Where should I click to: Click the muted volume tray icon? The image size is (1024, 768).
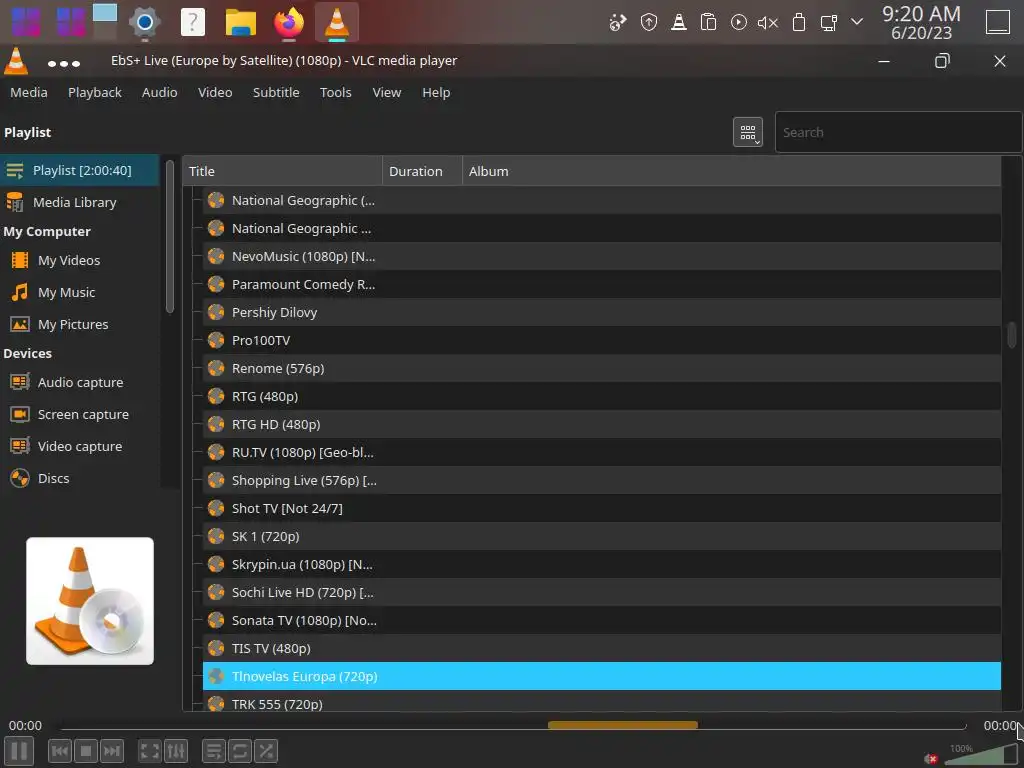coord(768,23)
